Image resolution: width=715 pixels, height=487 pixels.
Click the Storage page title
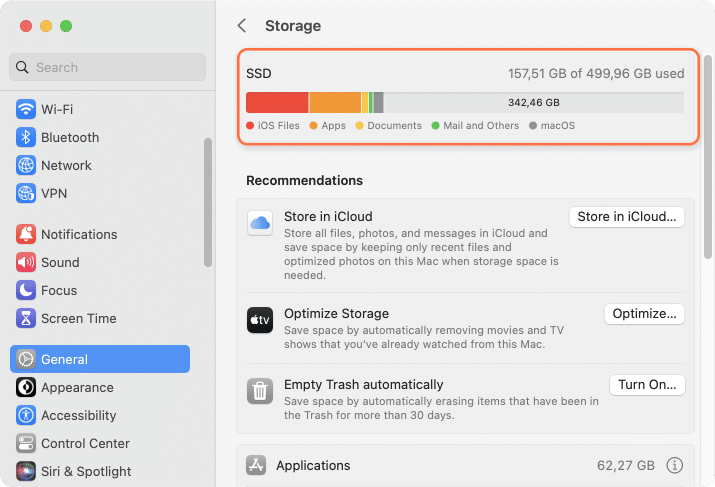tap(293, 26)
